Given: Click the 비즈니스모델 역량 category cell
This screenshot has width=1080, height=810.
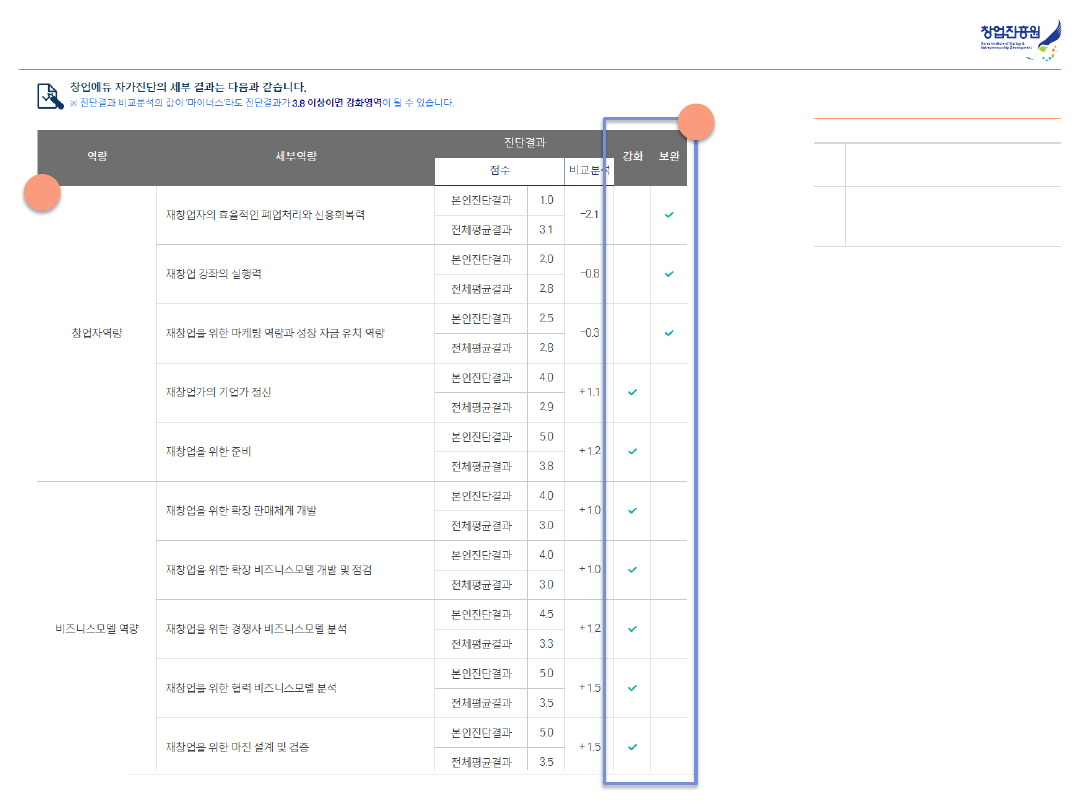Looking at the screenshot, I should point(97,629).
